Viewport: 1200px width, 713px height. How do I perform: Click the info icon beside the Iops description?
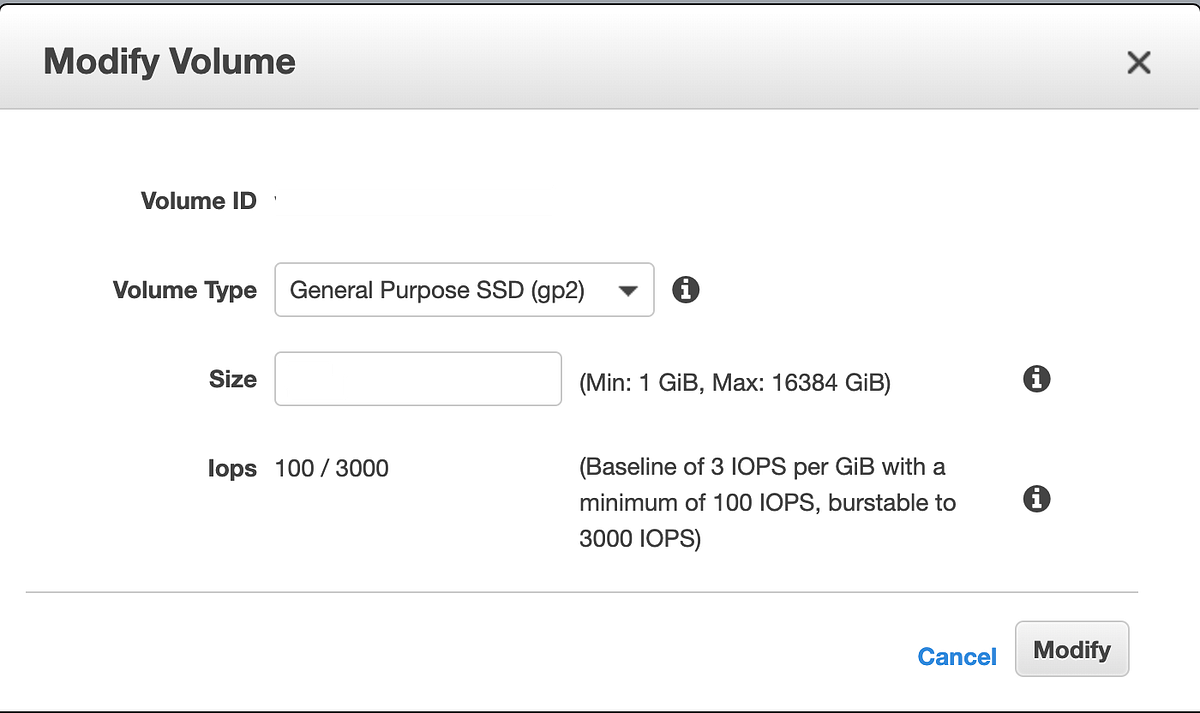pyautogui.click(x=1037, y=499)
